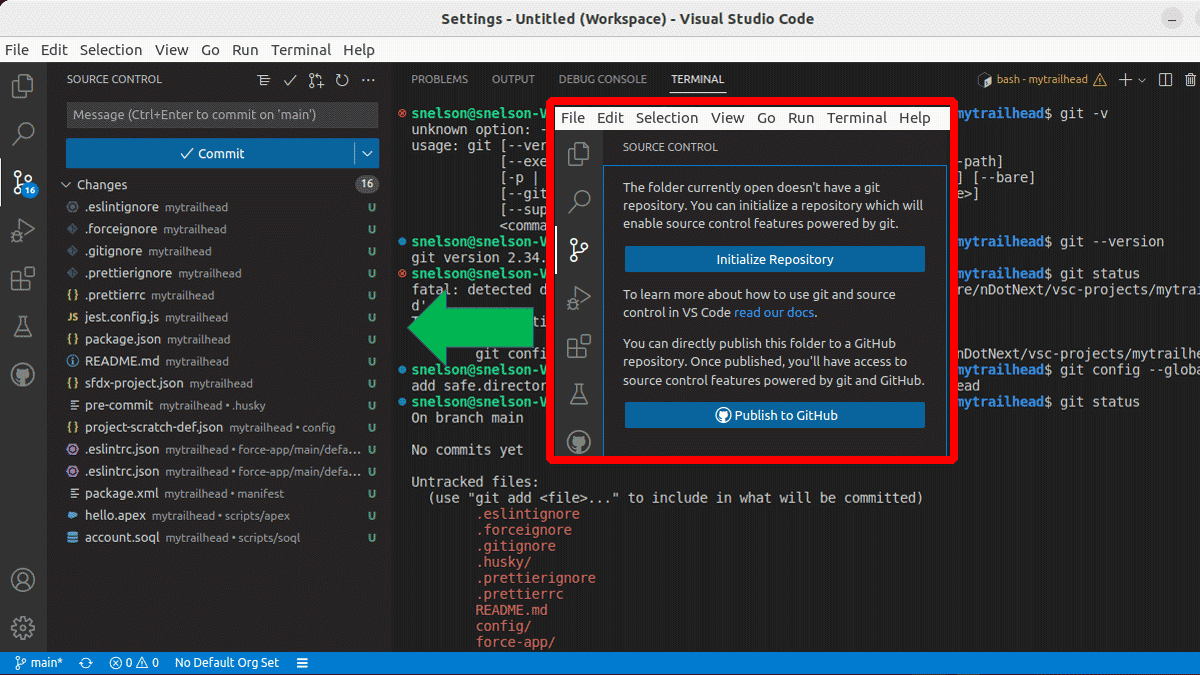Open File menu in the main window

17,50
